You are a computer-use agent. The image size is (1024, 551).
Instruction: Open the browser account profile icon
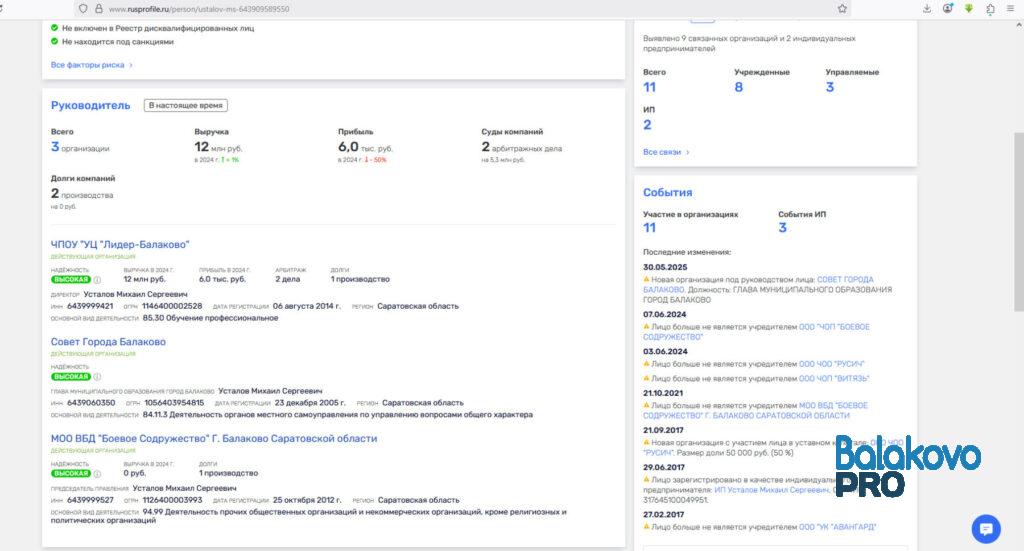click(948, 8)
